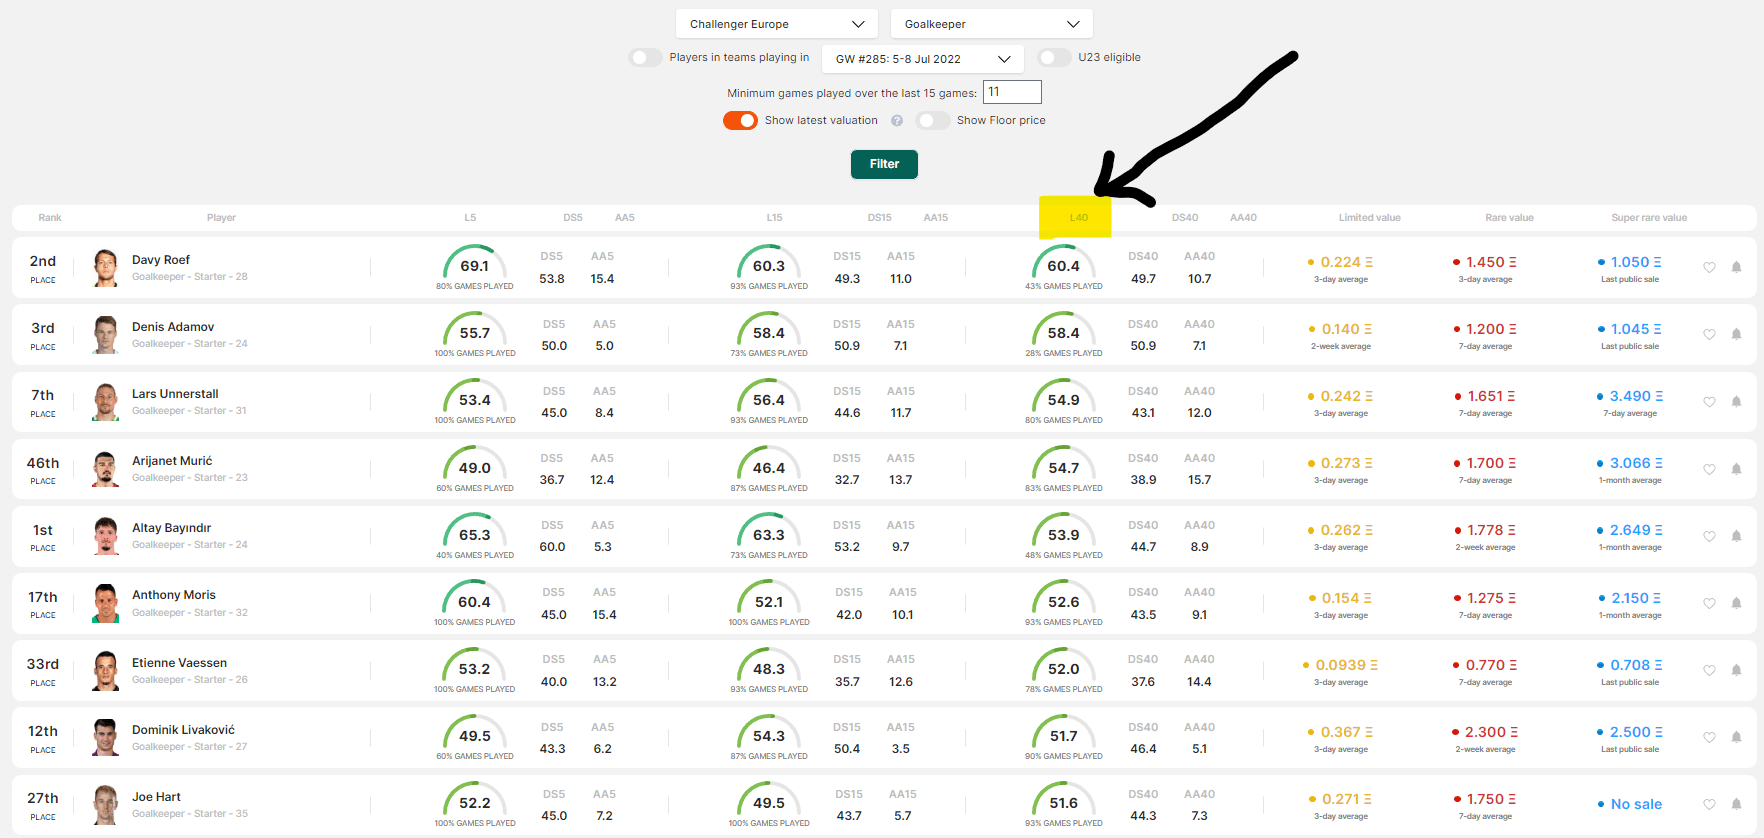1764x838 pixels.
Task: Favorite Etienne Vaessen with the heart icon
Action: pos(1709,670)
